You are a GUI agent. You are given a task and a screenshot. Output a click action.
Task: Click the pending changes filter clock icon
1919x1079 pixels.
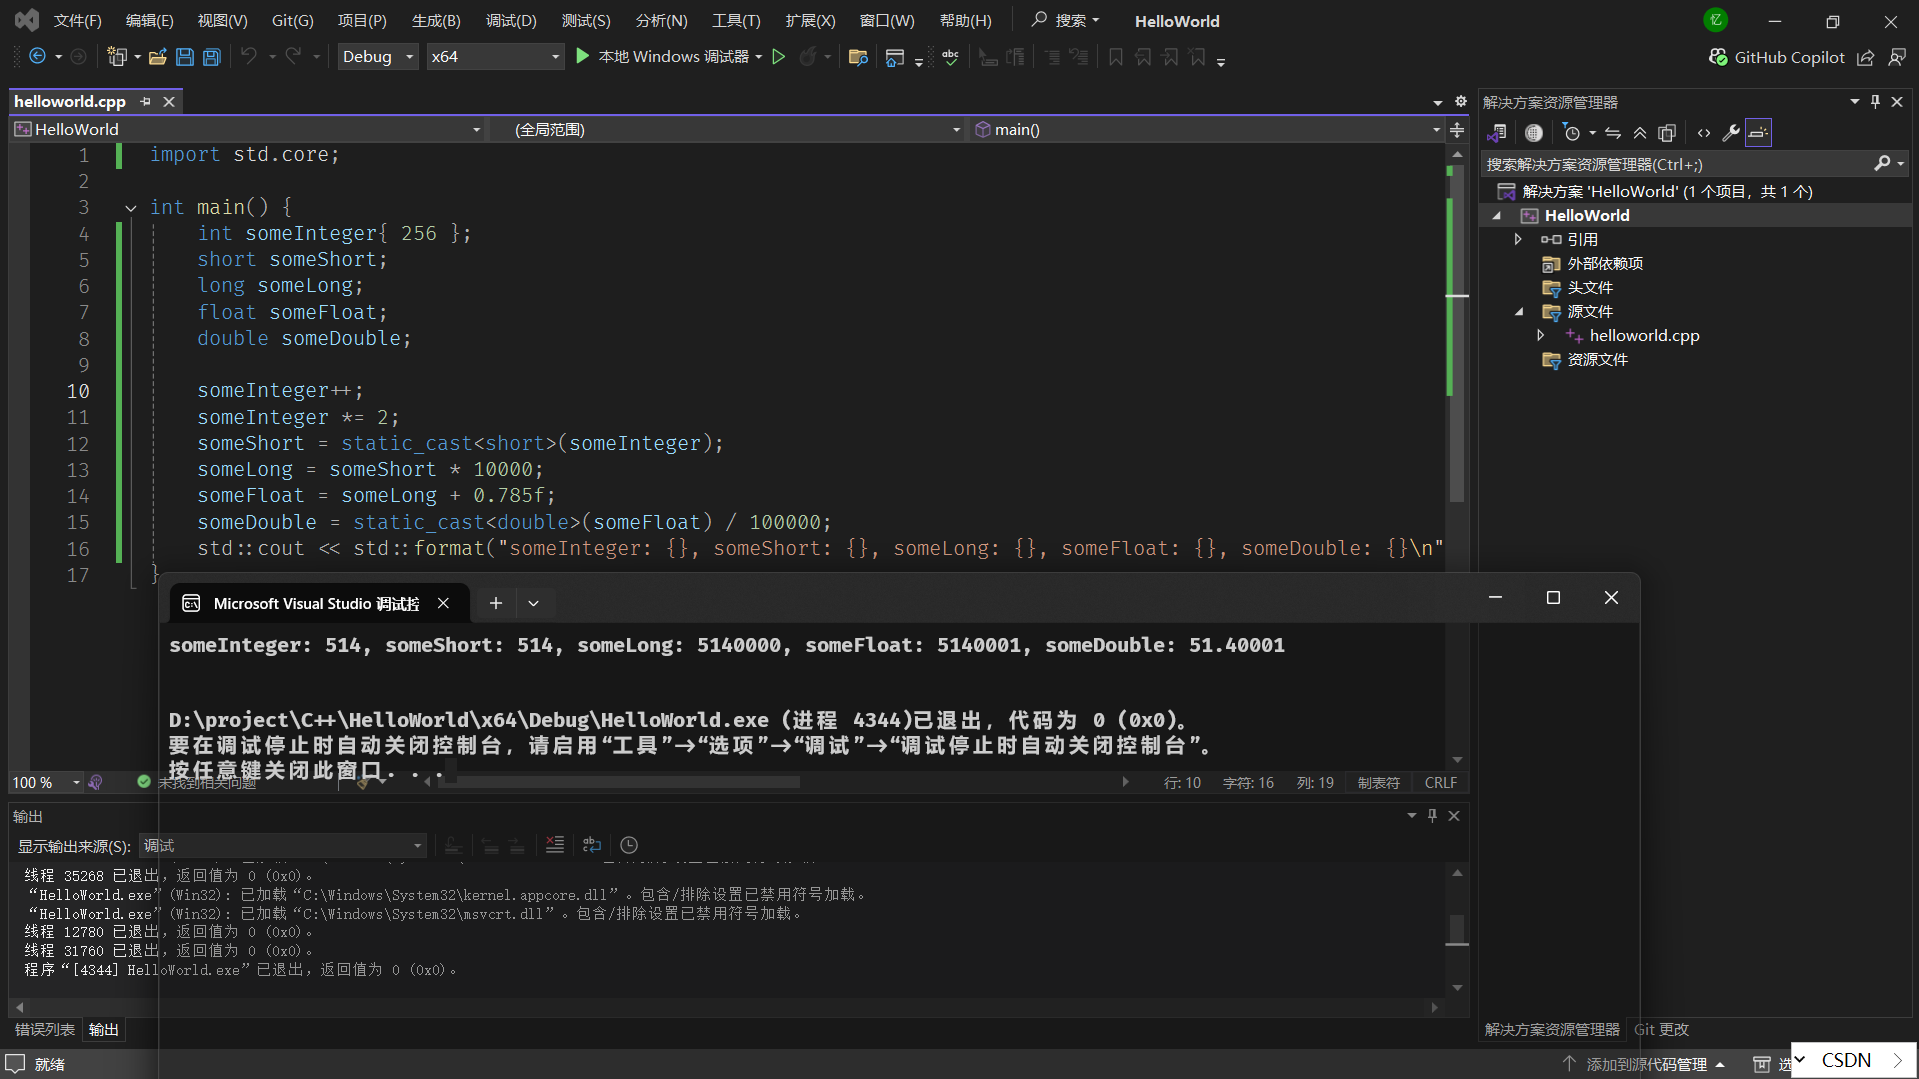pyautogui.click(x=1571, y=132)
